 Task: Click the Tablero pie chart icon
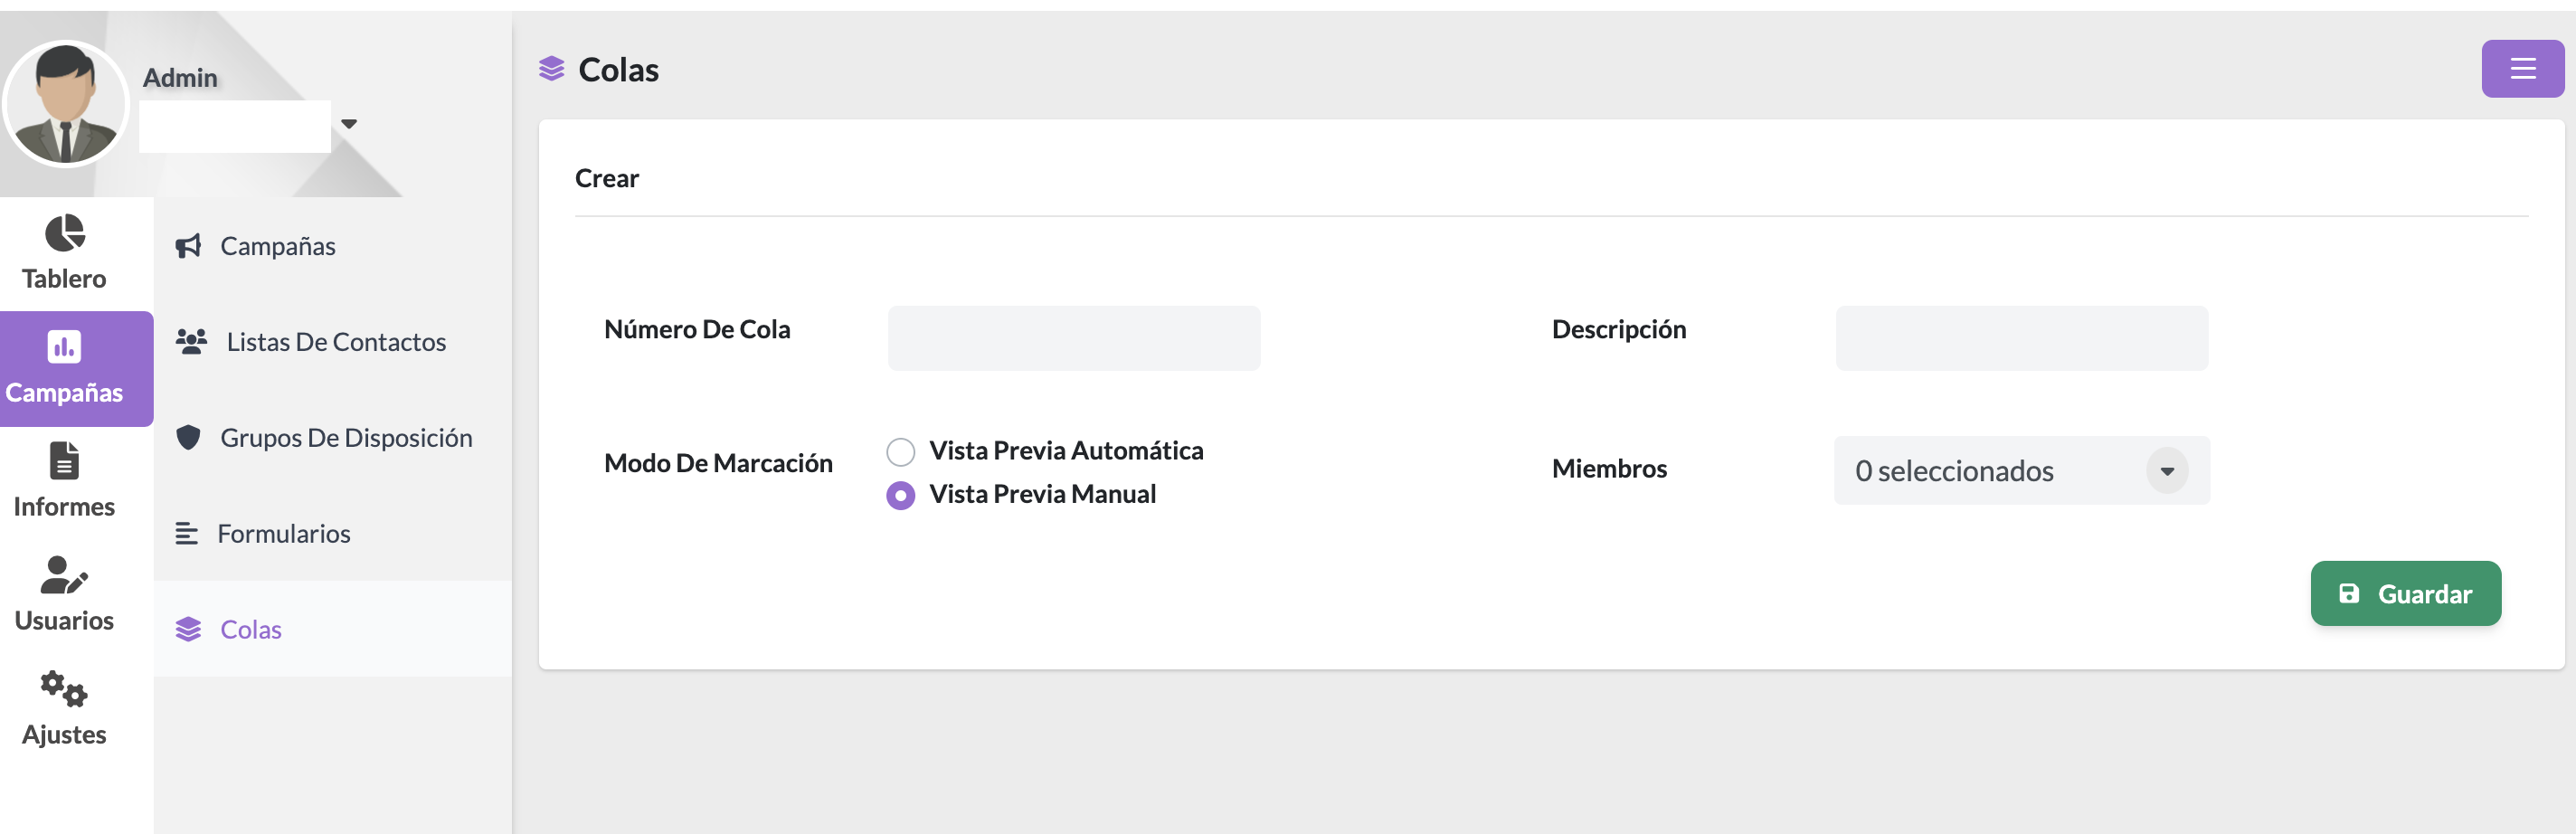[65, 233]
